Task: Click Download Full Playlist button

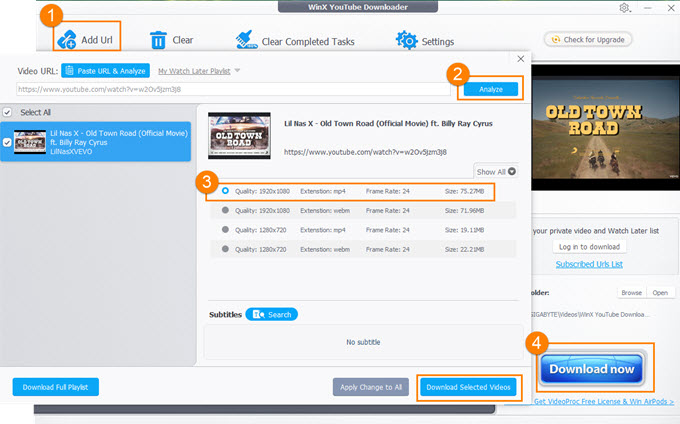Action: (56, 387)
